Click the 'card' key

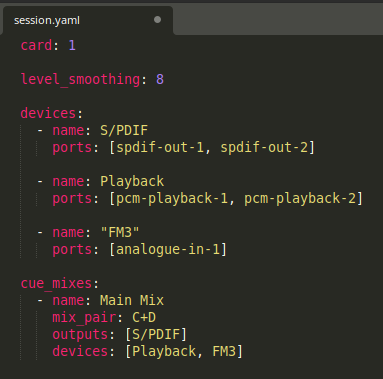click(x=36, y=45)
